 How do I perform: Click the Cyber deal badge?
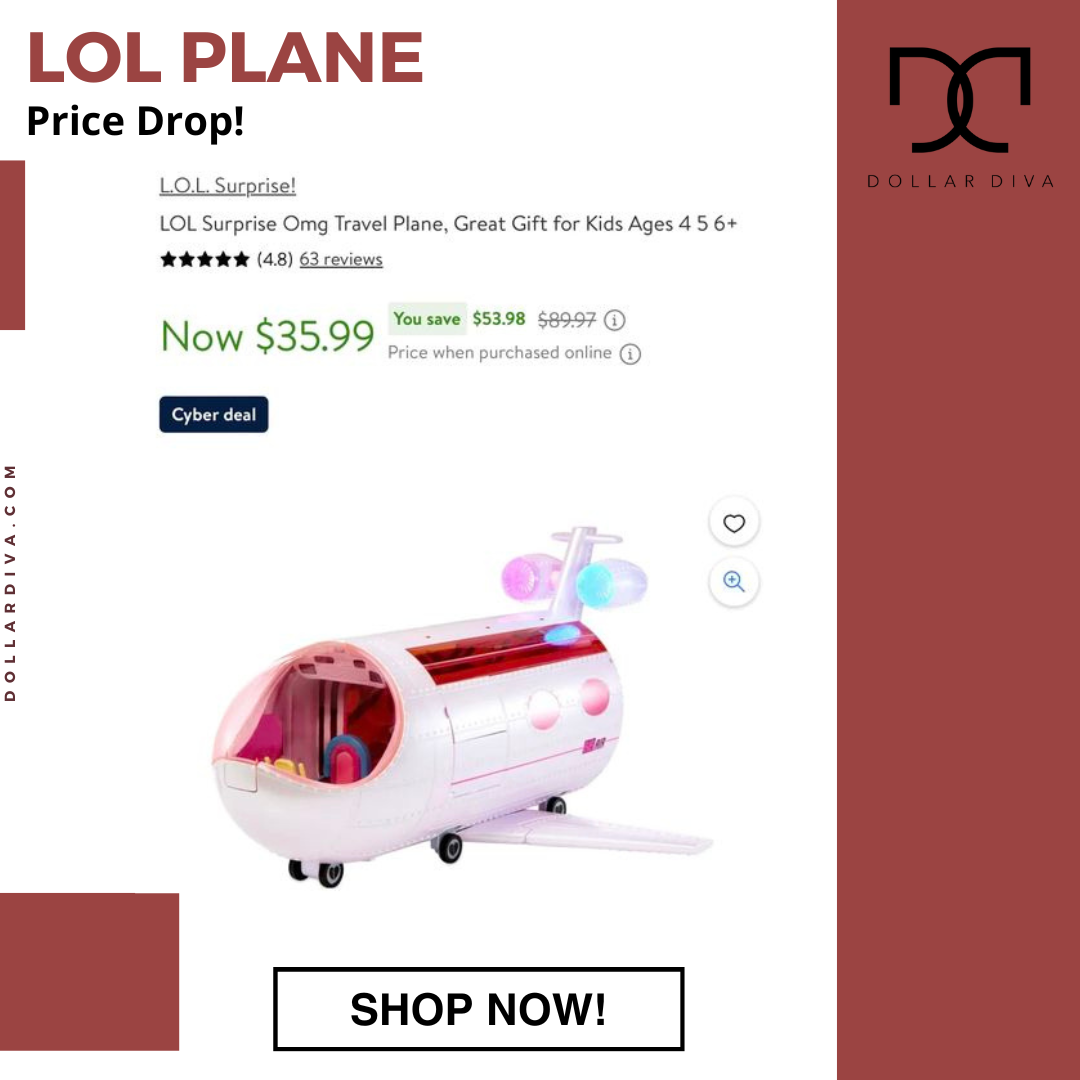point(214,415)
